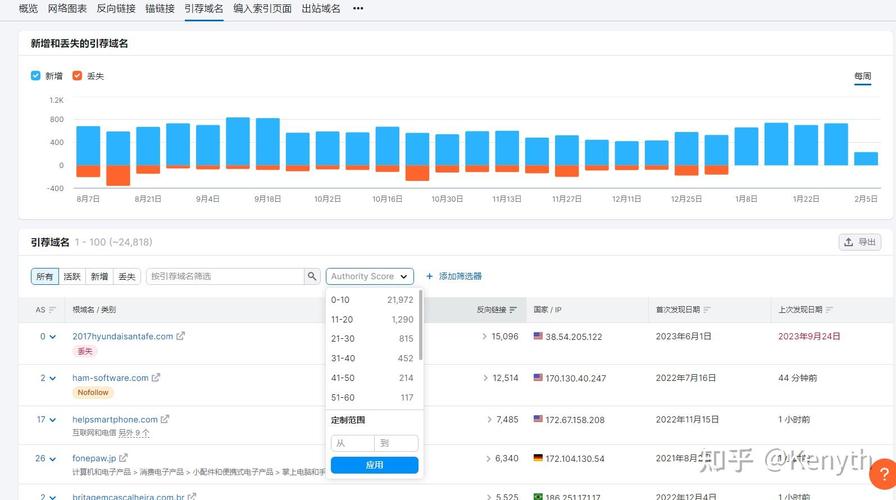Open the ham-software.com domain link
The height and width of the screenshot is (500, 896).
(110, 378)
